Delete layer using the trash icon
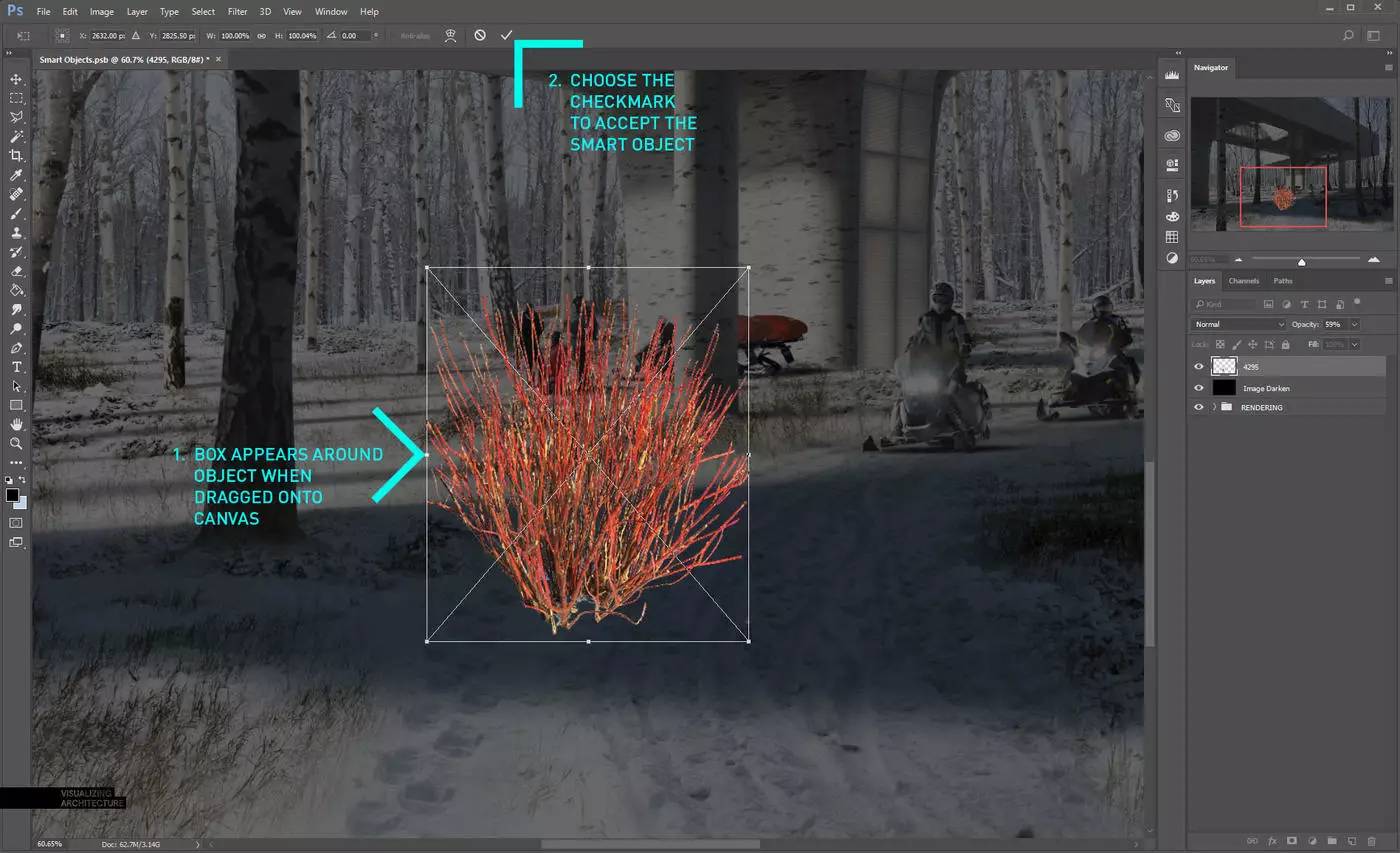 (x=1371, y=842)
